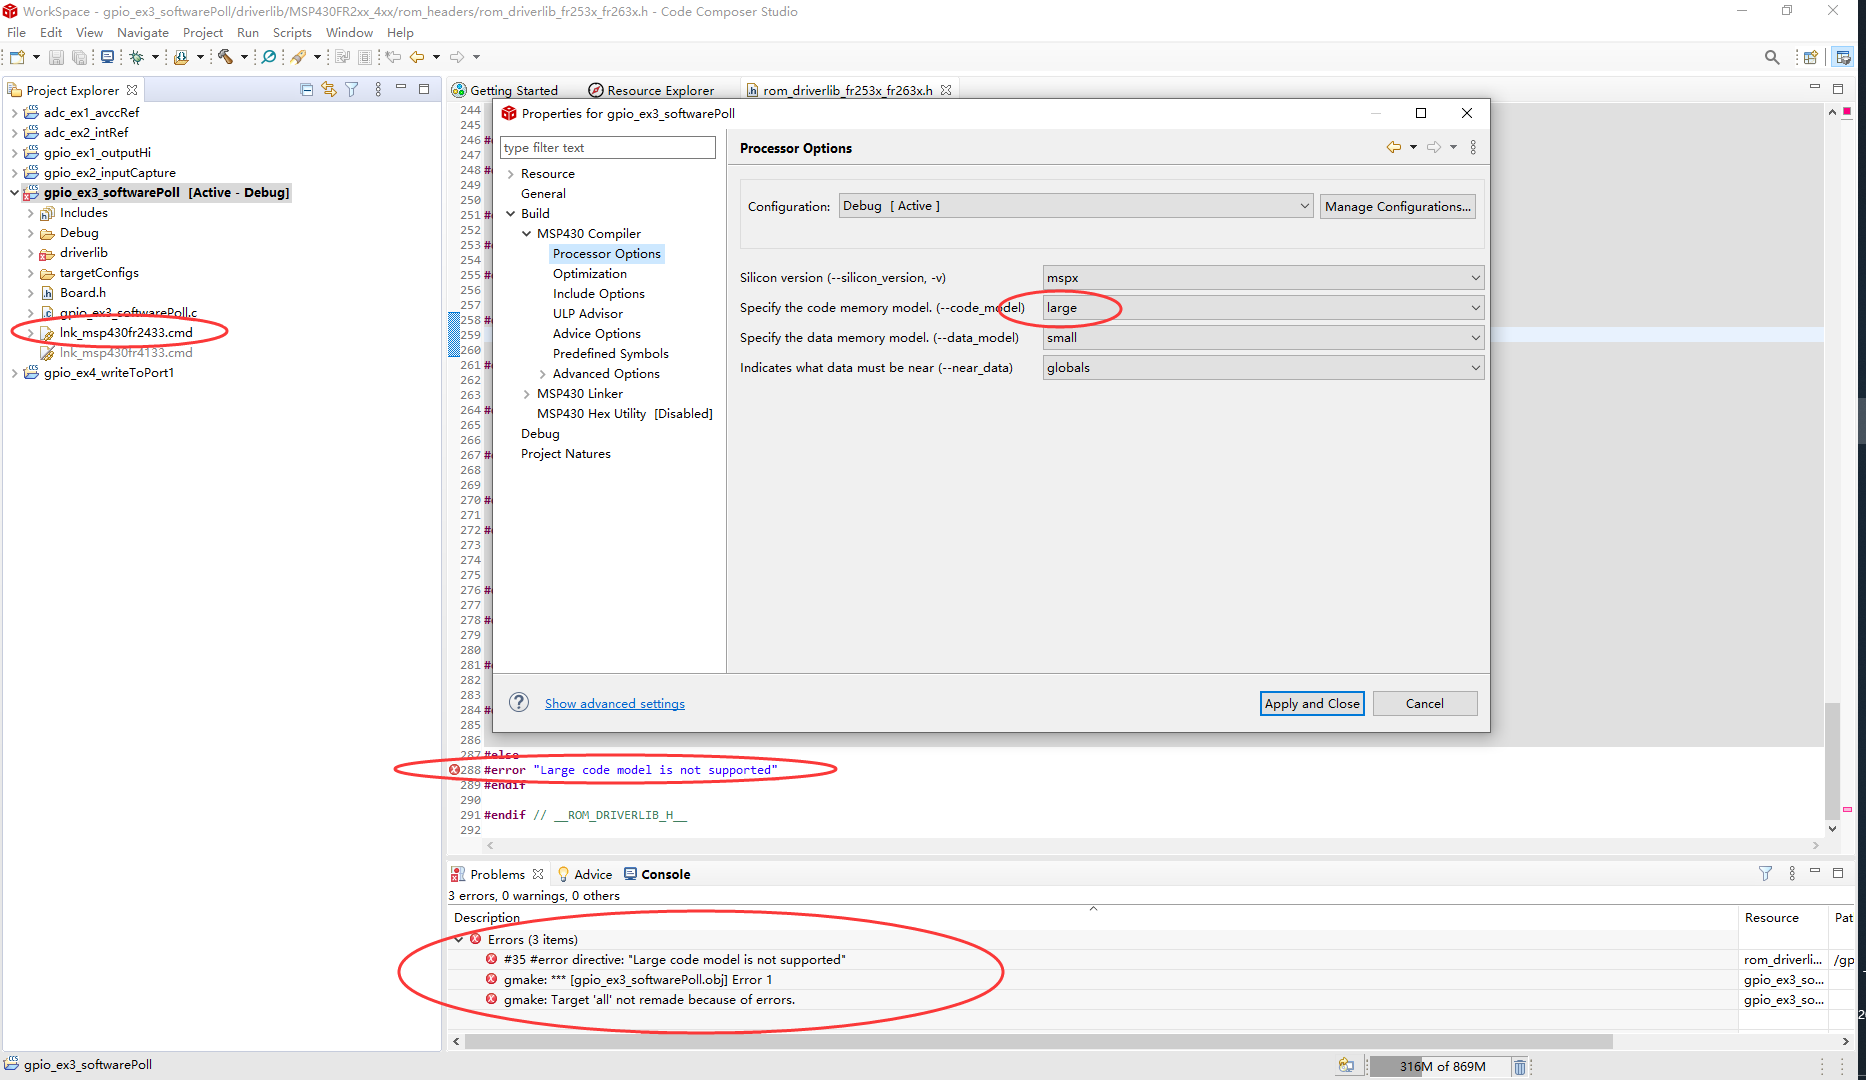
Task: Toggle Link with Editor in Project Explorer
Action: click(x=329, y=90)
